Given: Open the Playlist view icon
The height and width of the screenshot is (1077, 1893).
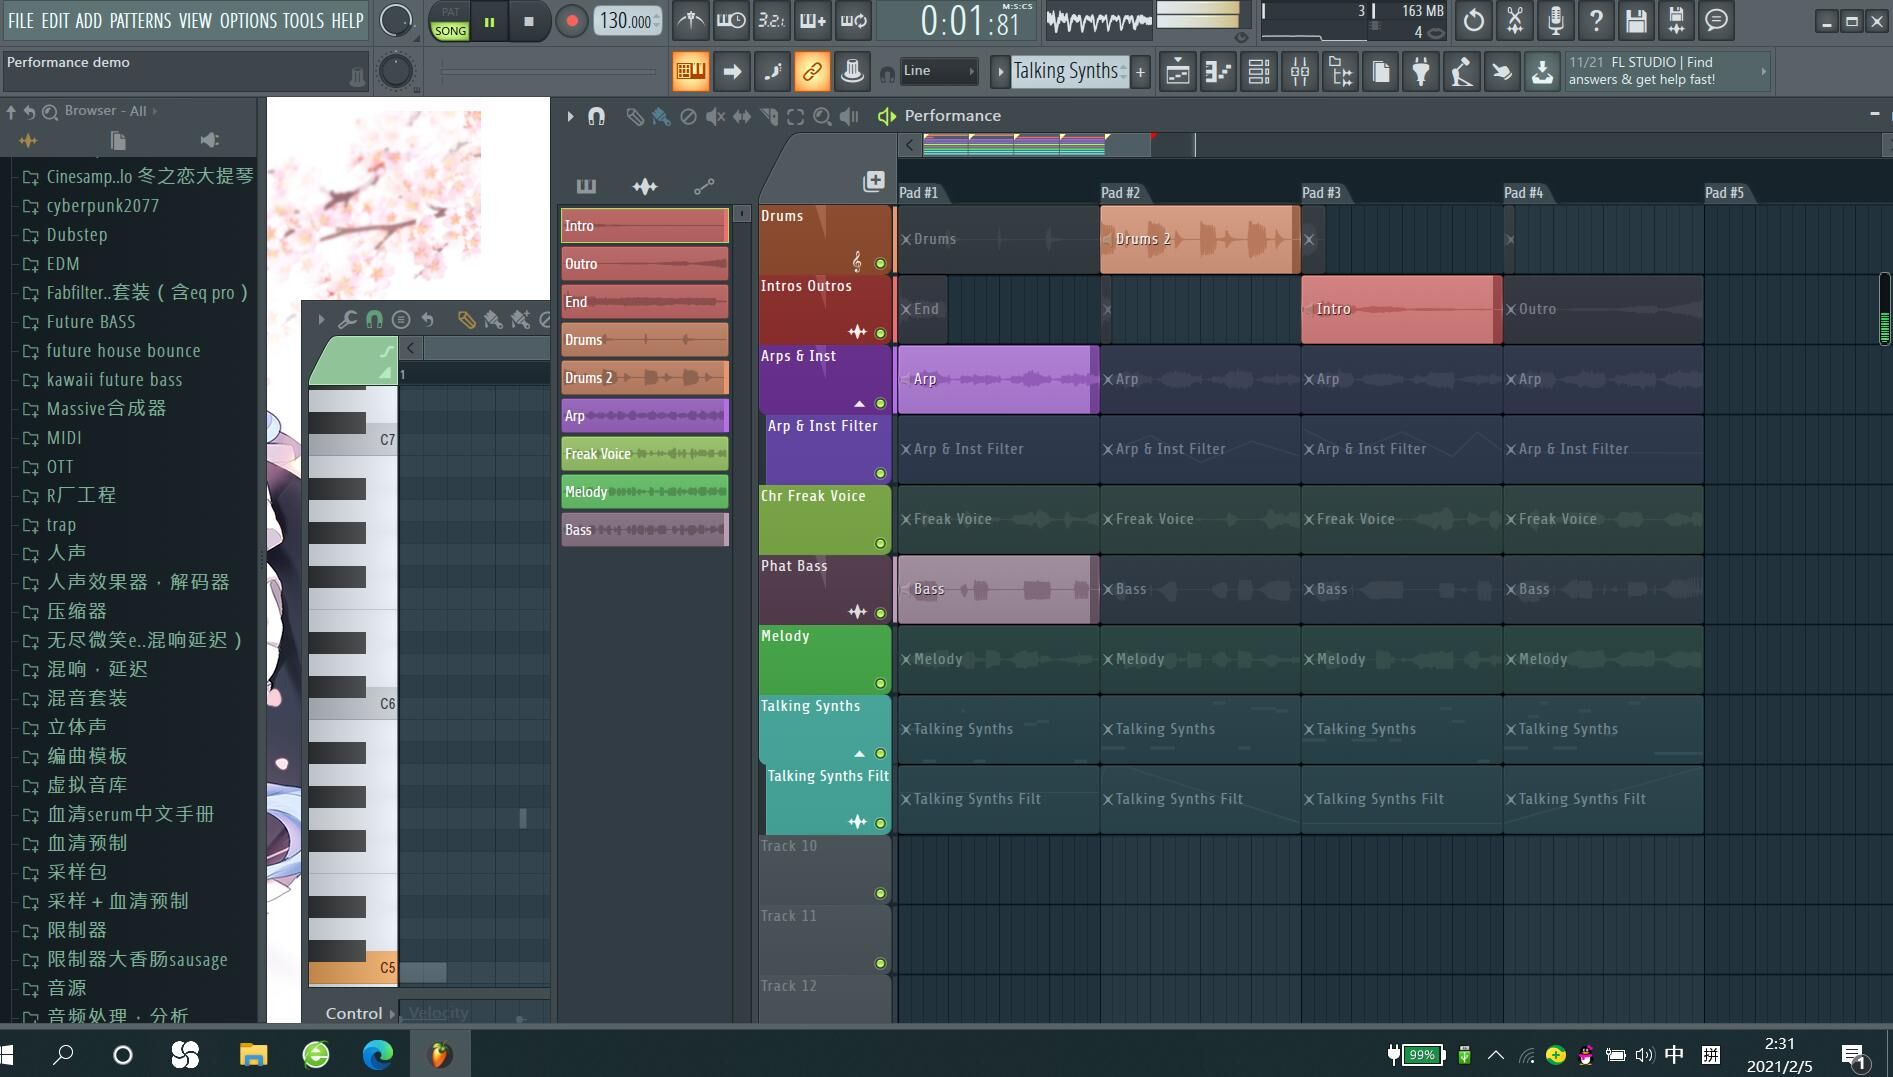Looking at the screenshot, I should (x=1178, y=71).
